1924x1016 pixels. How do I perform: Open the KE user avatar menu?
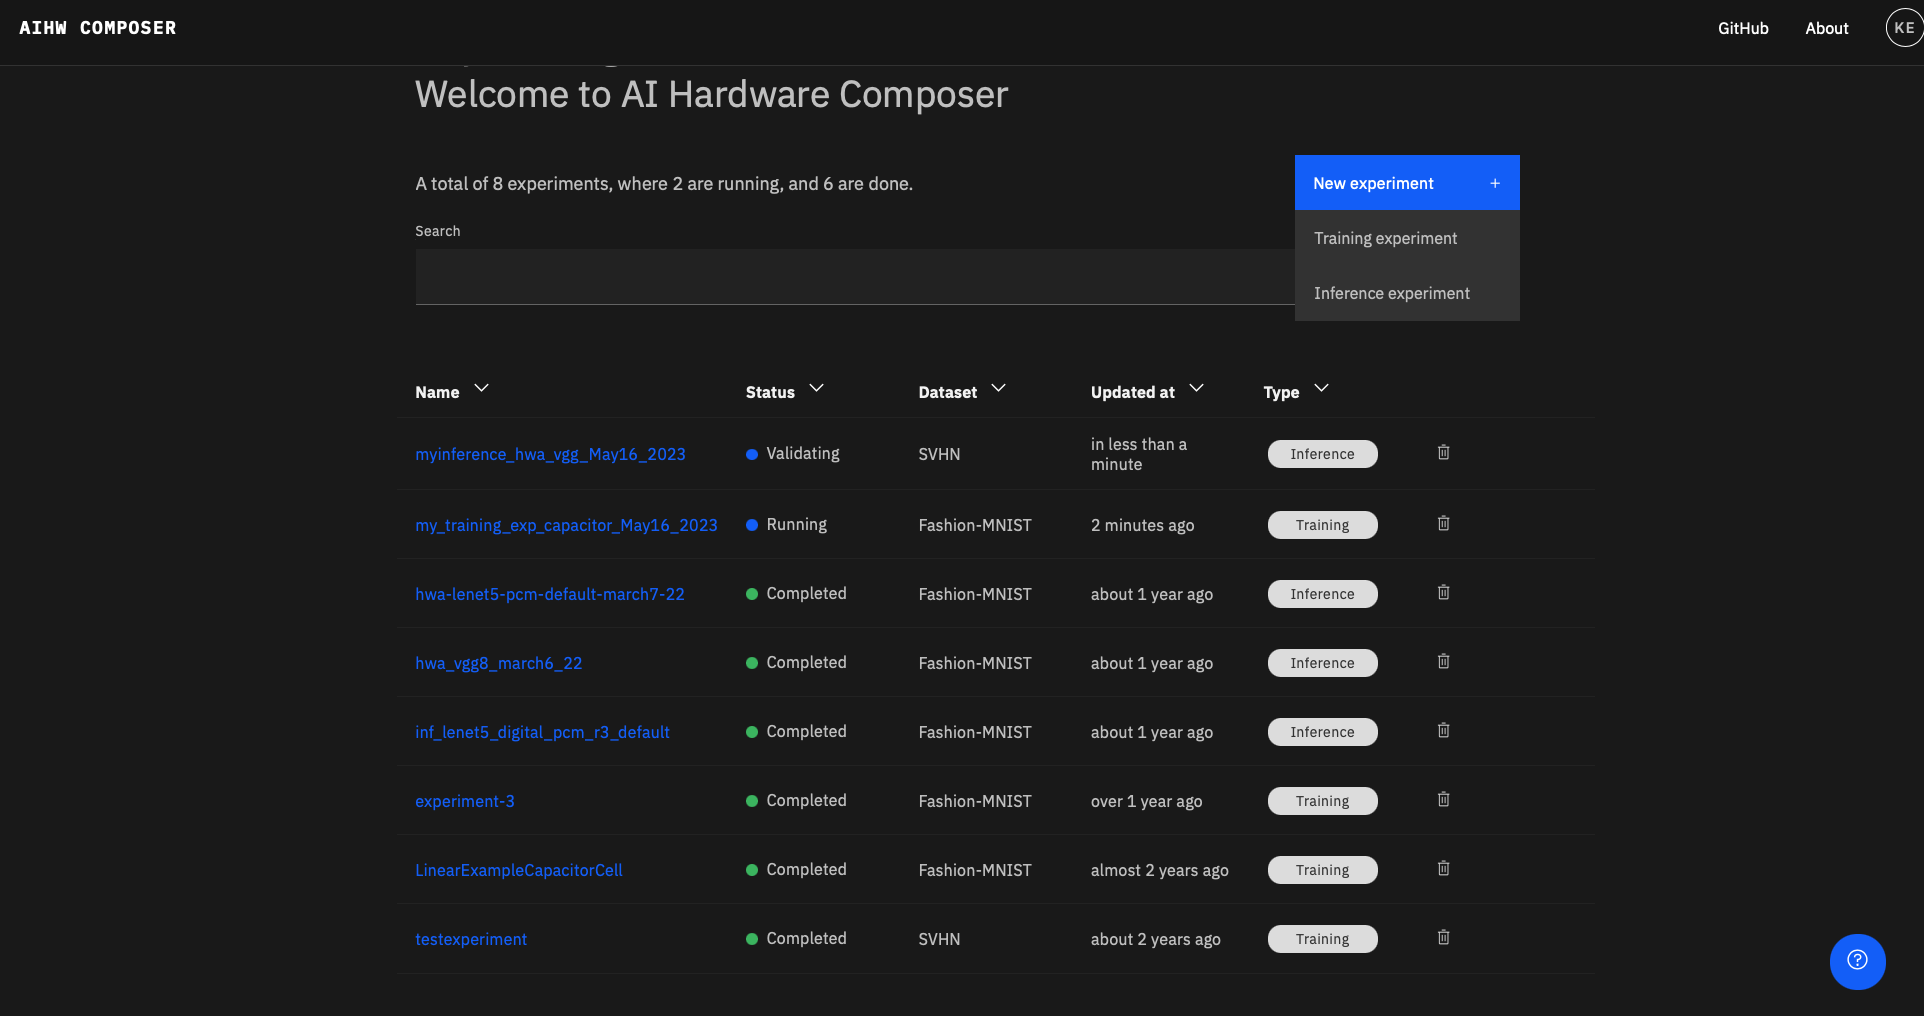point(1903,28)
